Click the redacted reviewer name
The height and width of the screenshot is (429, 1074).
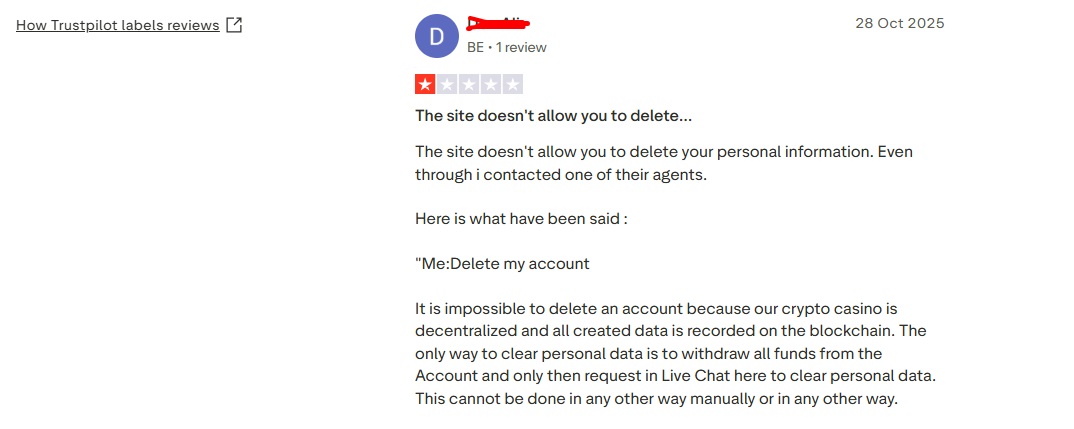(498, 23)
